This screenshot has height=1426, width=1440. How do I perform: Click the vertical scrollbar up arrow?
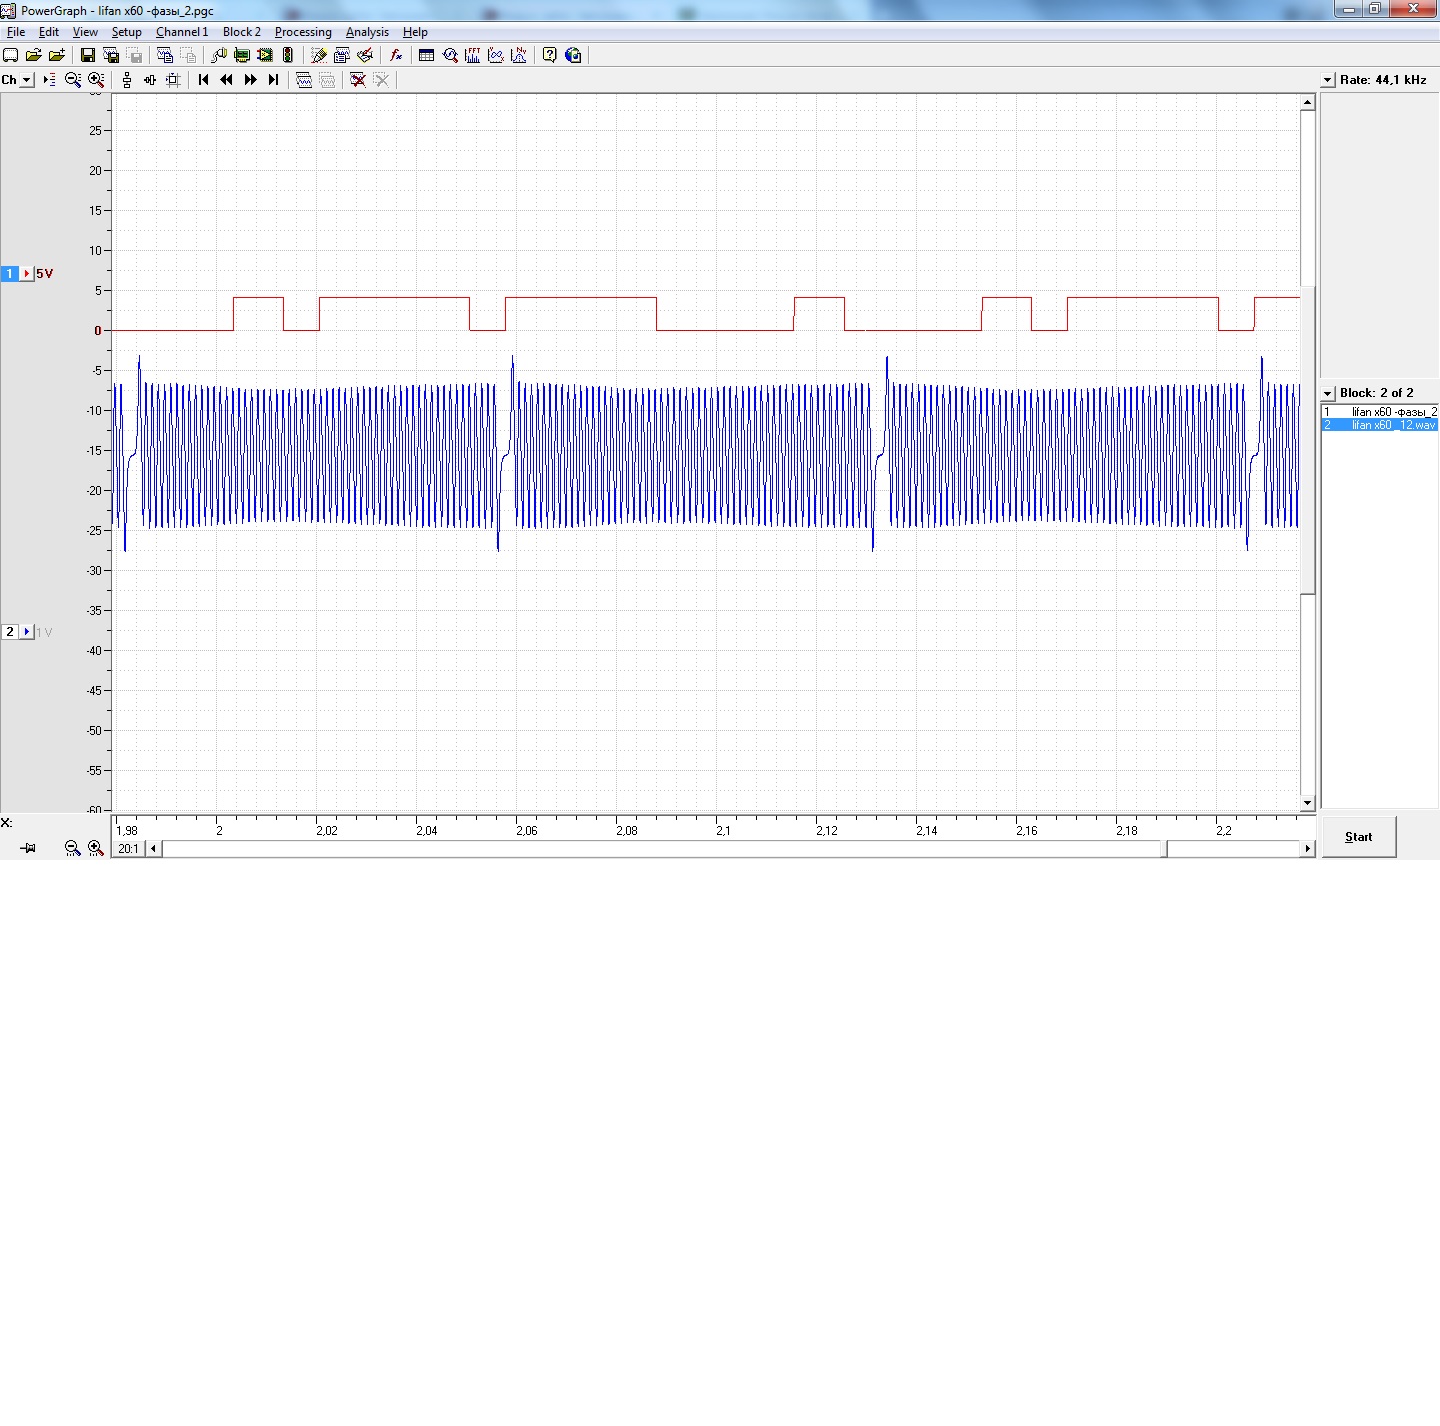pos(1307,102)
